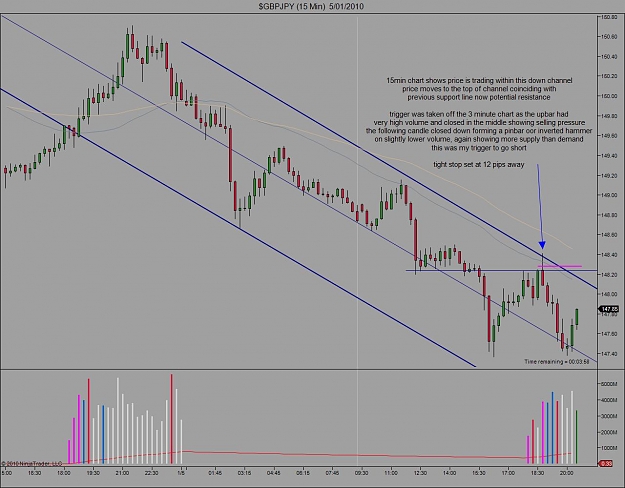
Task: Click the 150.80 price axis label
Action: pyautogui.click(x=609, y=17)
